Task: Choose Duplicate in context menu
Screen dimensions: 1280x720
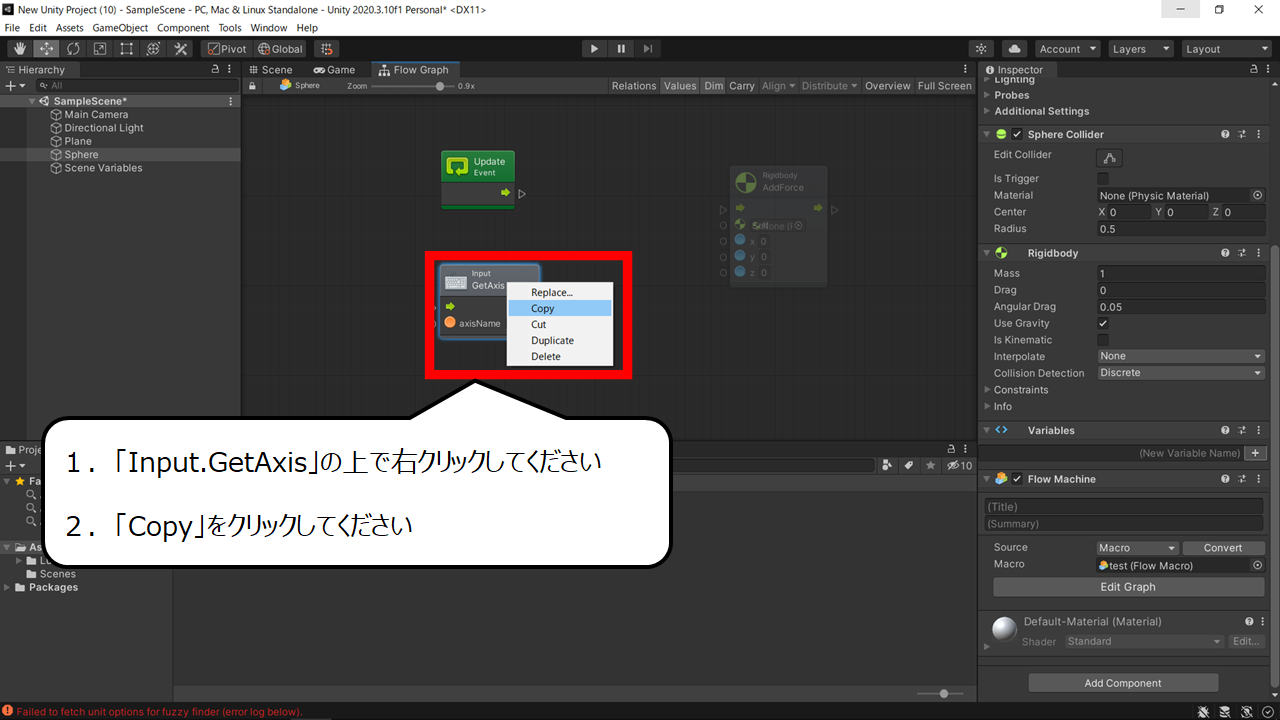Action: (x=559, y=340)
